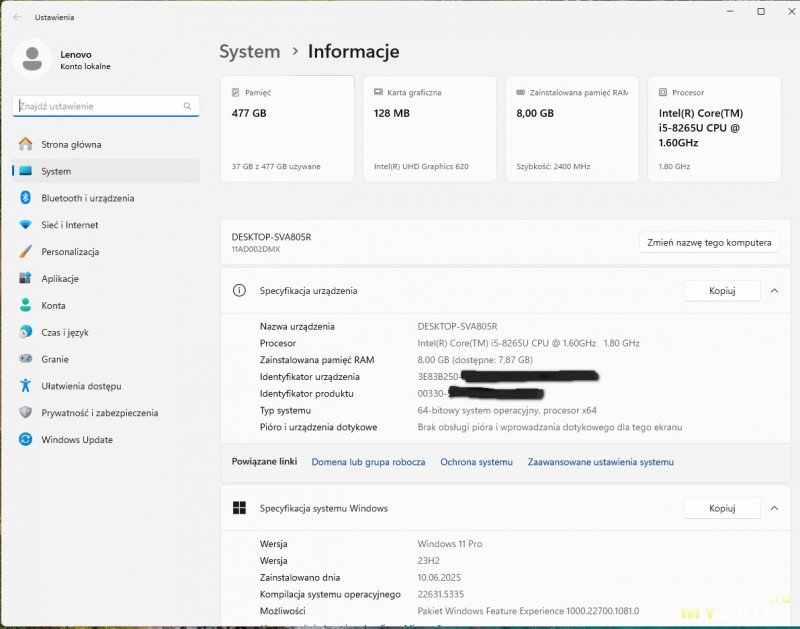Image resolution: width=800 pixels, height=629 pixels.
Task: Select Windows Update in the sidebar
Action: pos(106,439)
